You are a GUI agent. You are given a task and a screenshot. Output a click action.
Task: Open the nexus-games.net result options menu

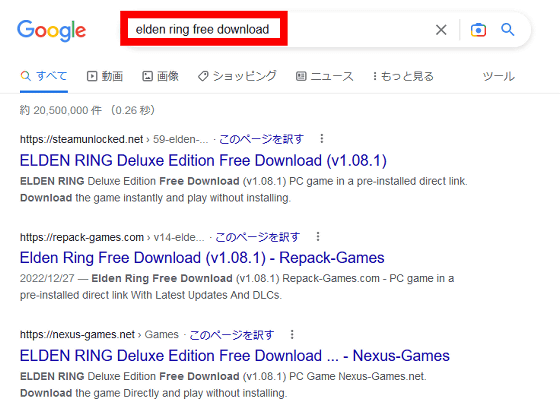coord(292,335)
